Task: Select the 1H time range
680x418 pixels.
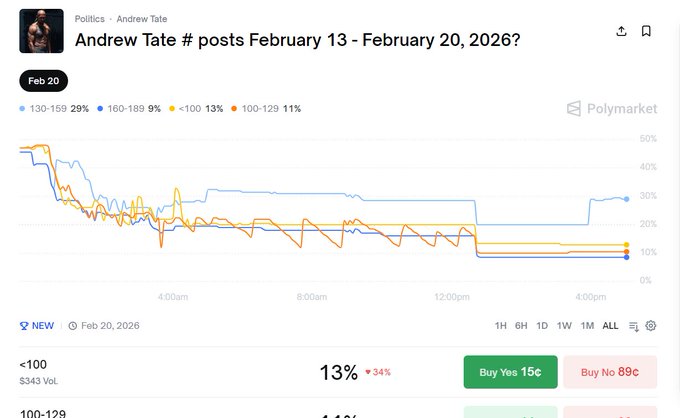Action: click(500, 325)
